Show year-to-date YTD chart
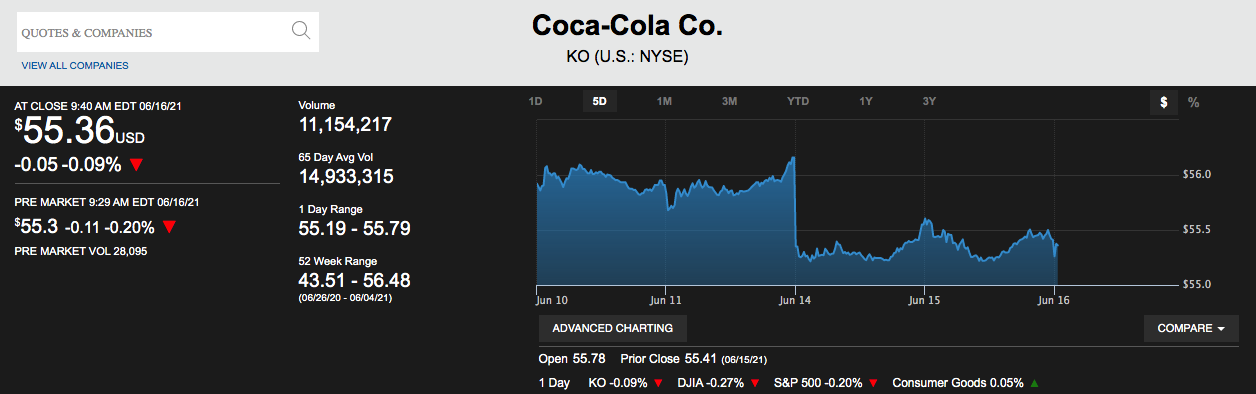The height and width of the screenshot is (394, 1256). (x=798, y=101)
